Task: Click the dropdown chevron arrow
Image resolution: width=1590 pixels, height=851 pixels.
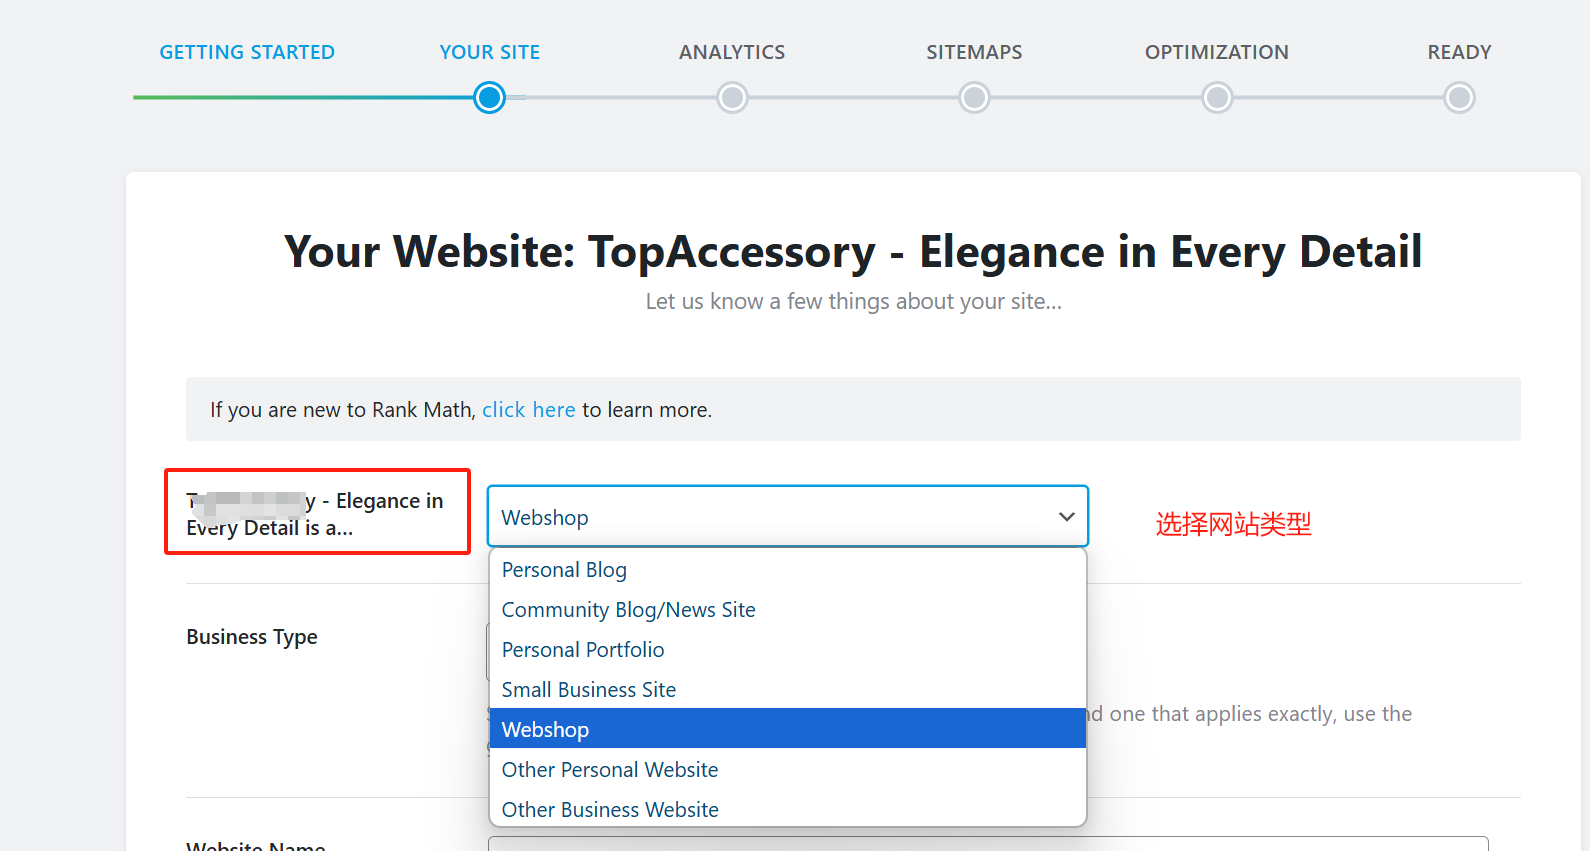Action: coord(1066,517)
